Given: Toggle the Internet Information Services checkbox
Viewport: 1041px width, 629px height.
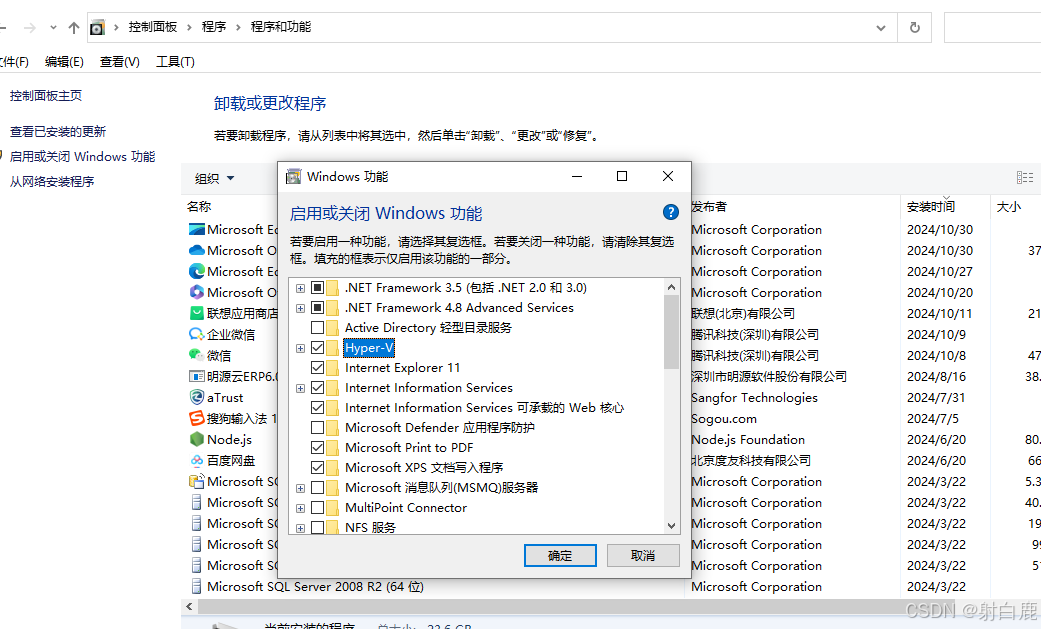Looking at the screenshot, I should click(317, 387).
